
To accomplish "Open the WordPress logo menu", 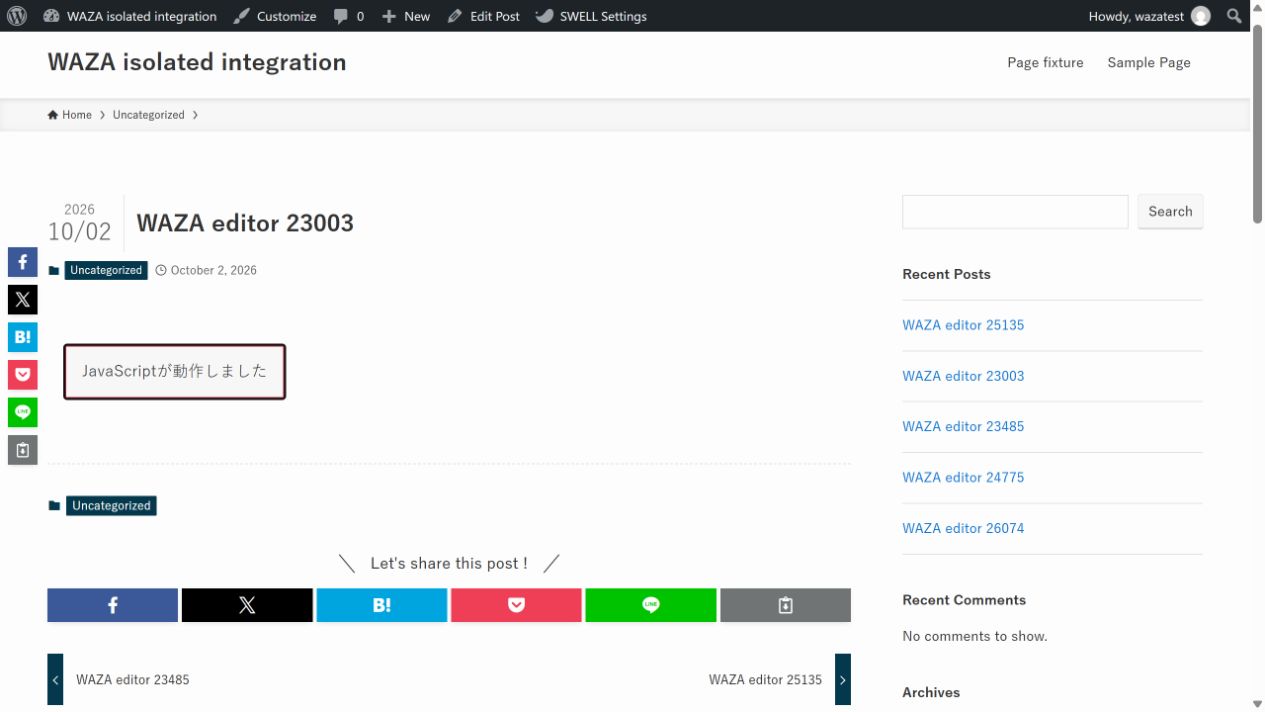I will point(16,16).
